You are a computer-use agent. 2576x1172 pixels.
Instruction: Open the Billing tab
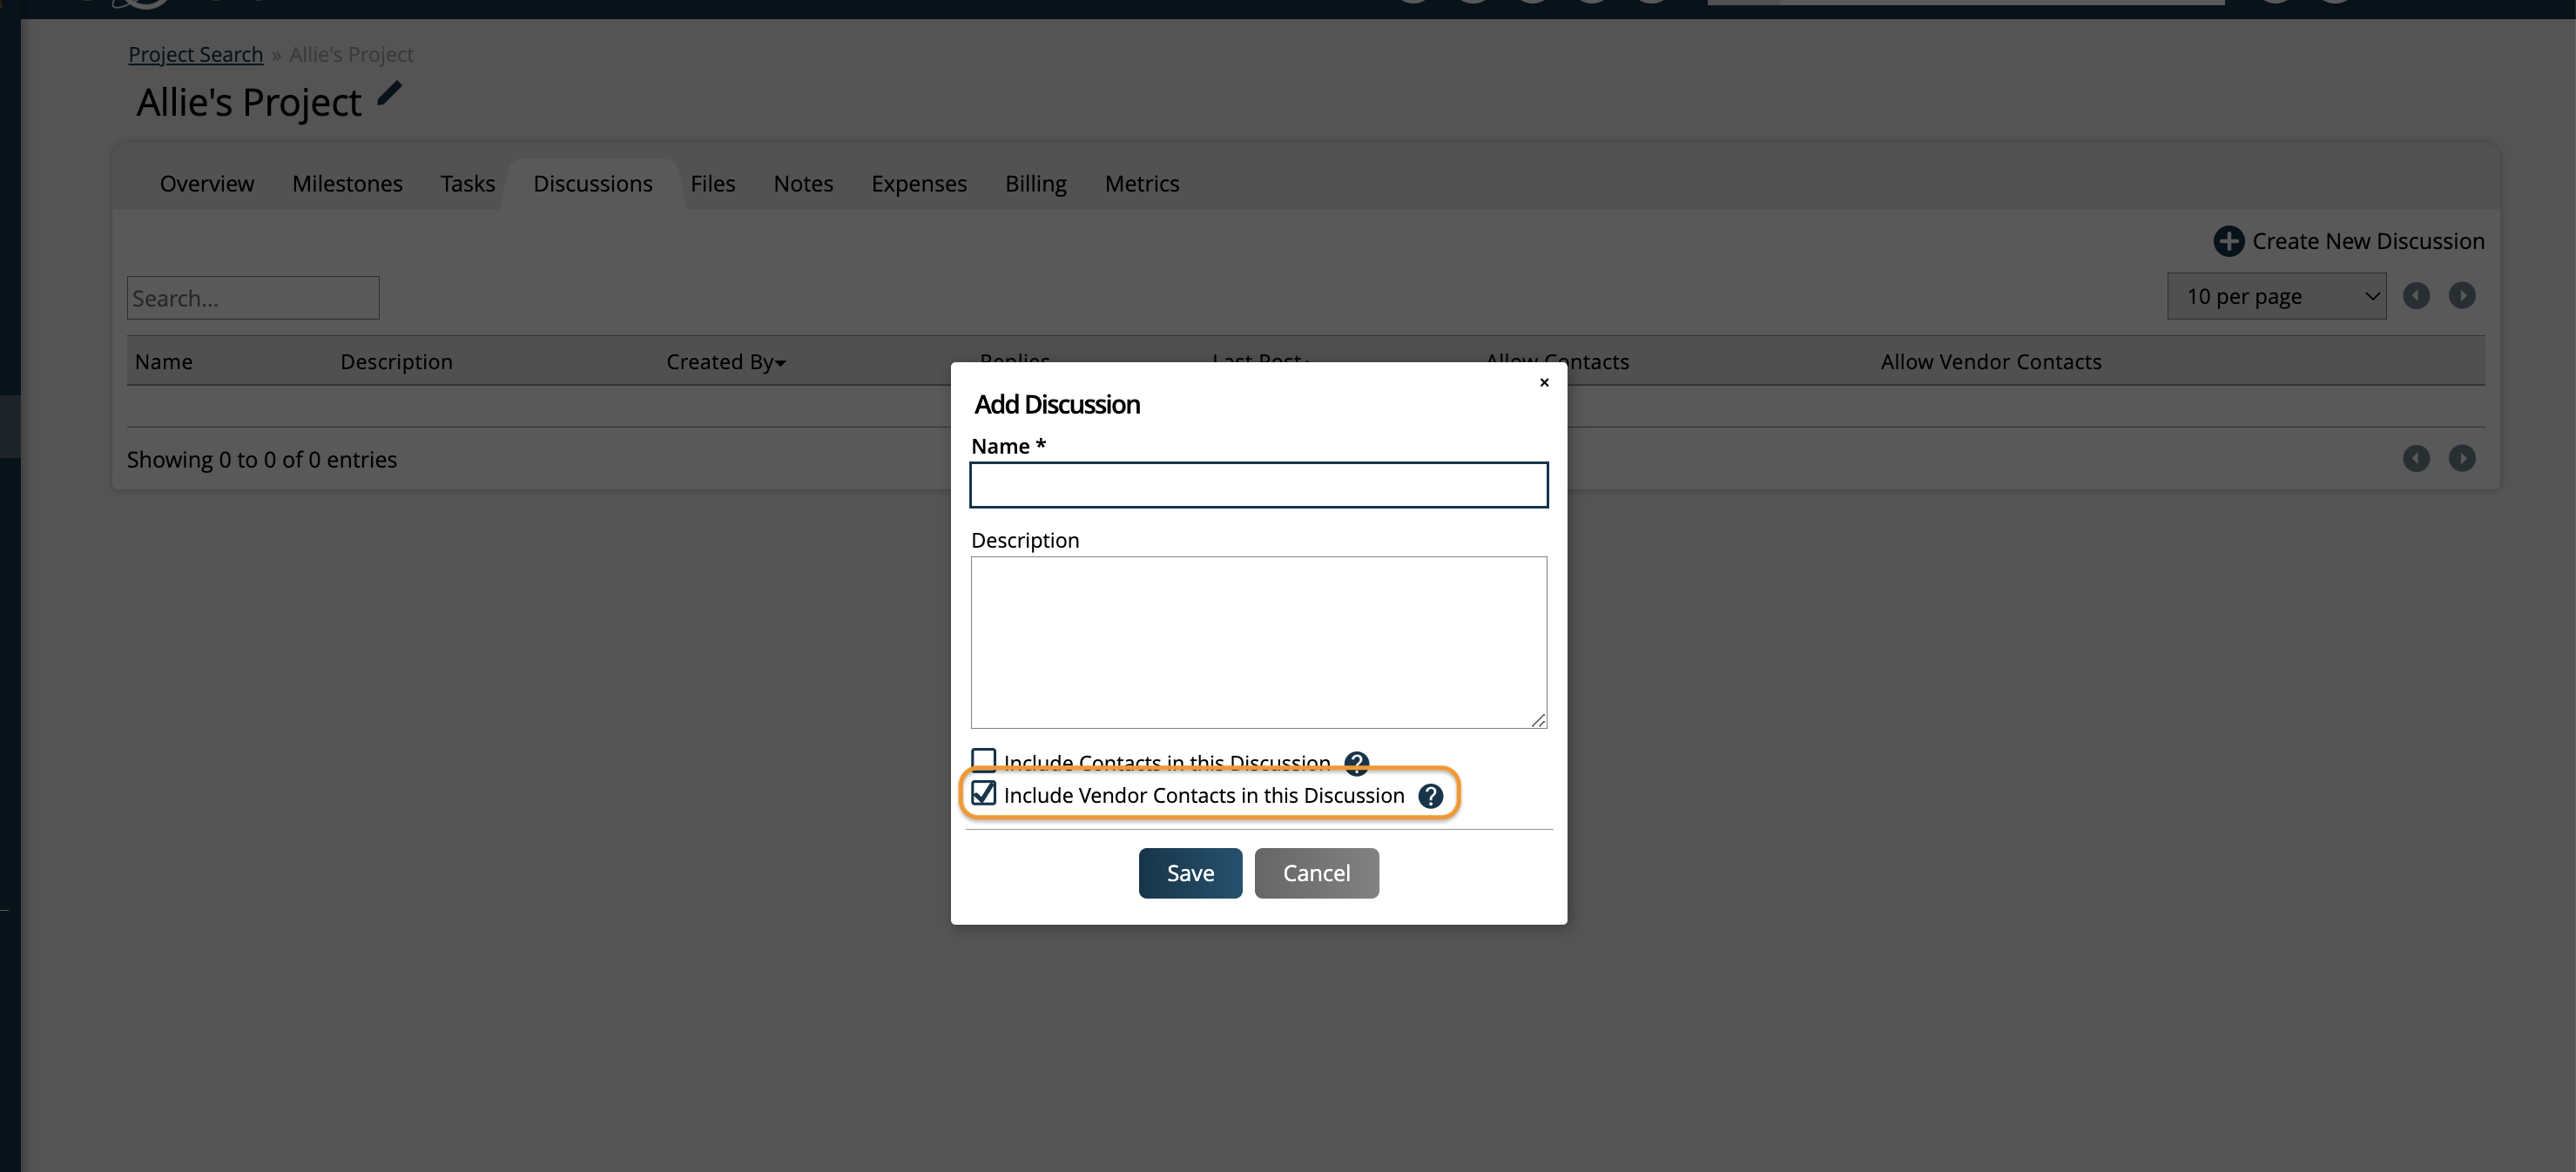[x=1036, y=184]
